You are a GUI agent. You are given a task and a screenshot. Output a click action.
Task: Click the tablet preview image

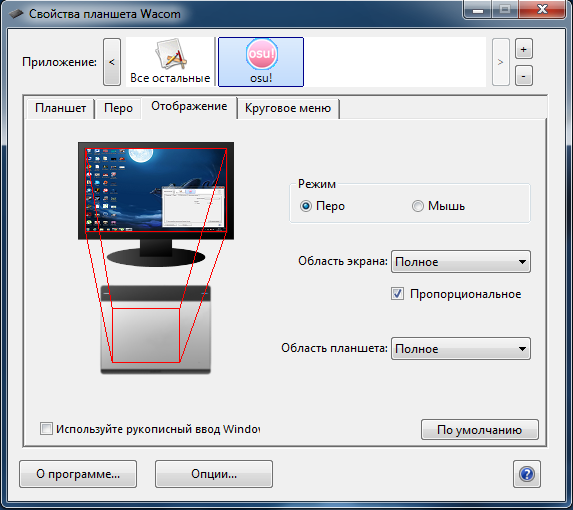[156, 330]
